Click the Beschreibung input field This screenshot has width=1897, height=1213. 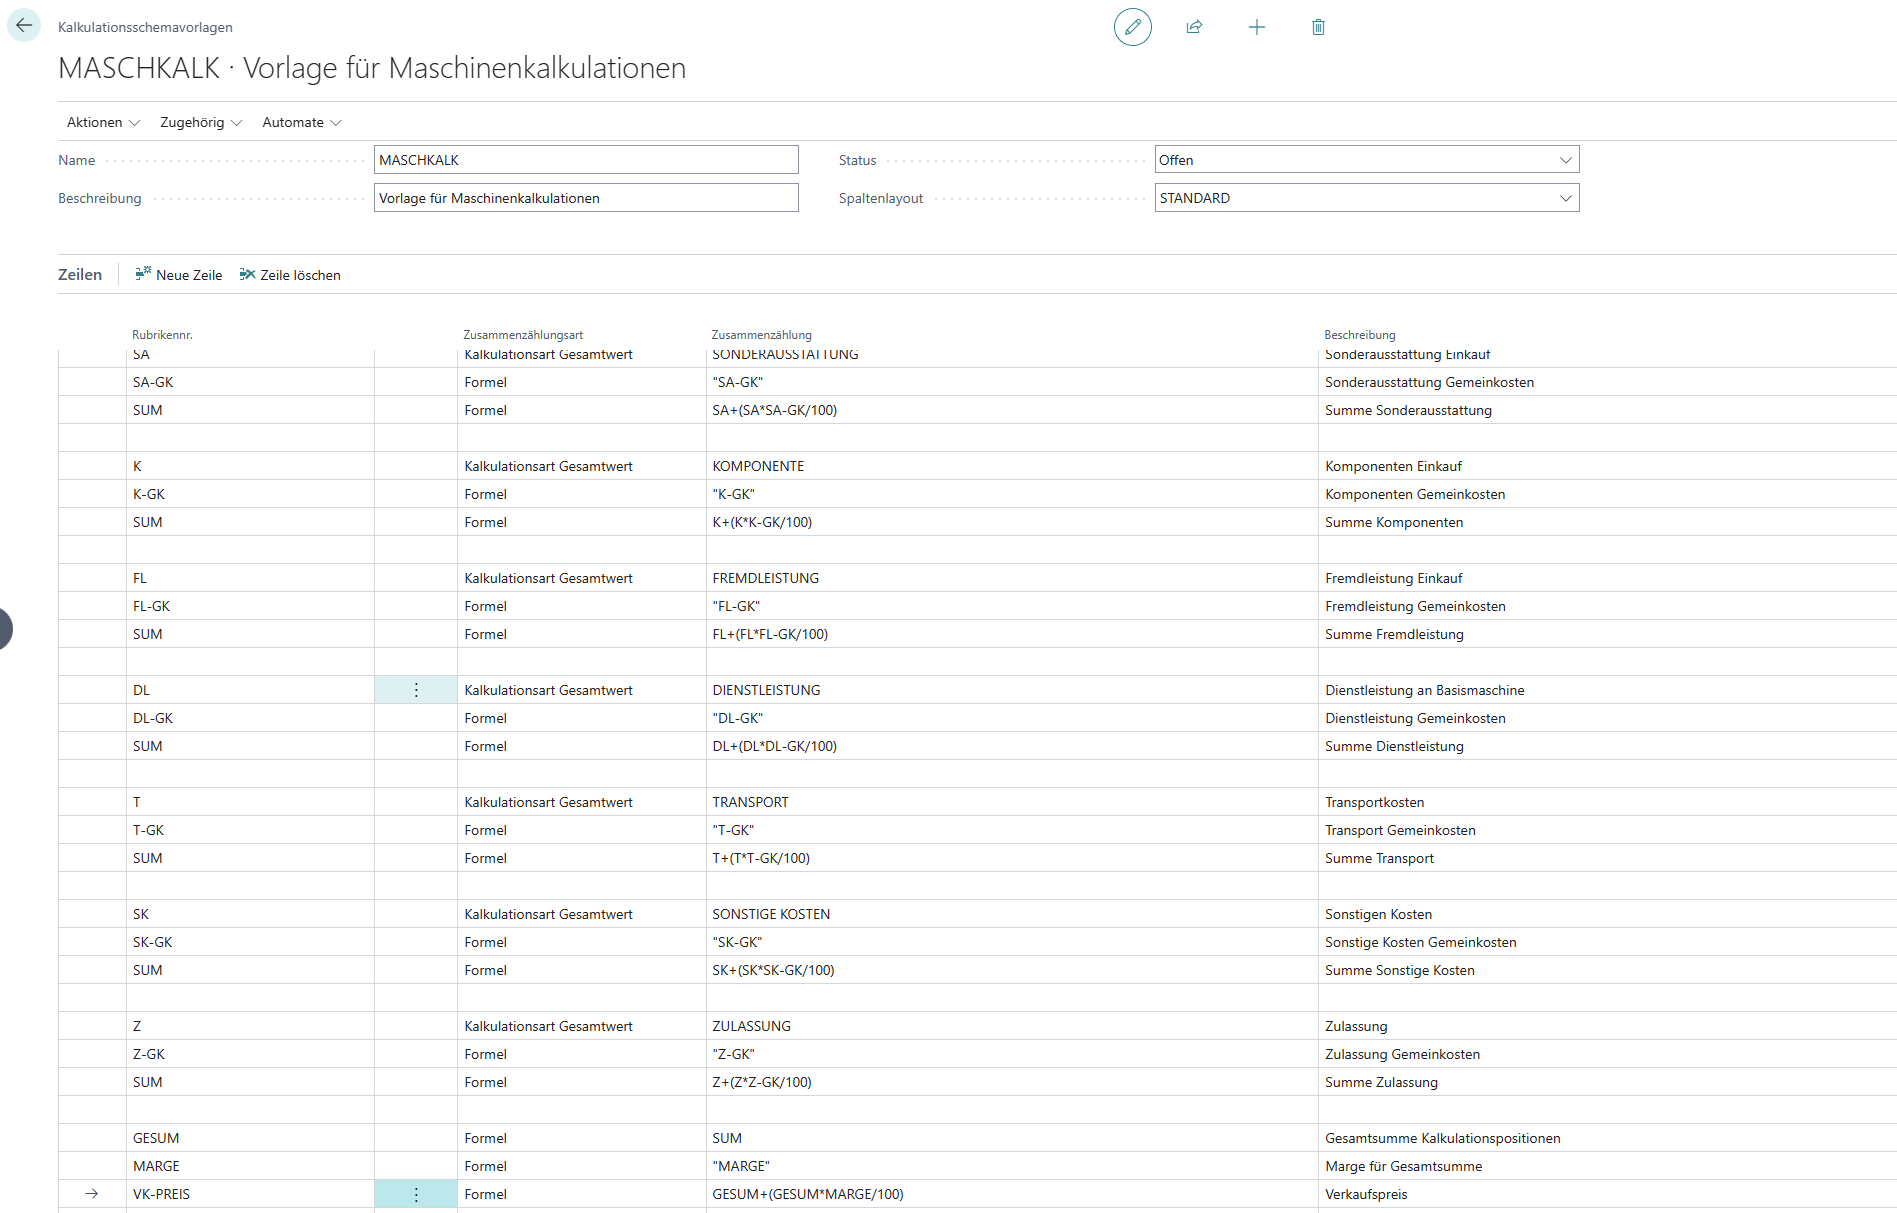pyautogui.click(x=586, y=198)
